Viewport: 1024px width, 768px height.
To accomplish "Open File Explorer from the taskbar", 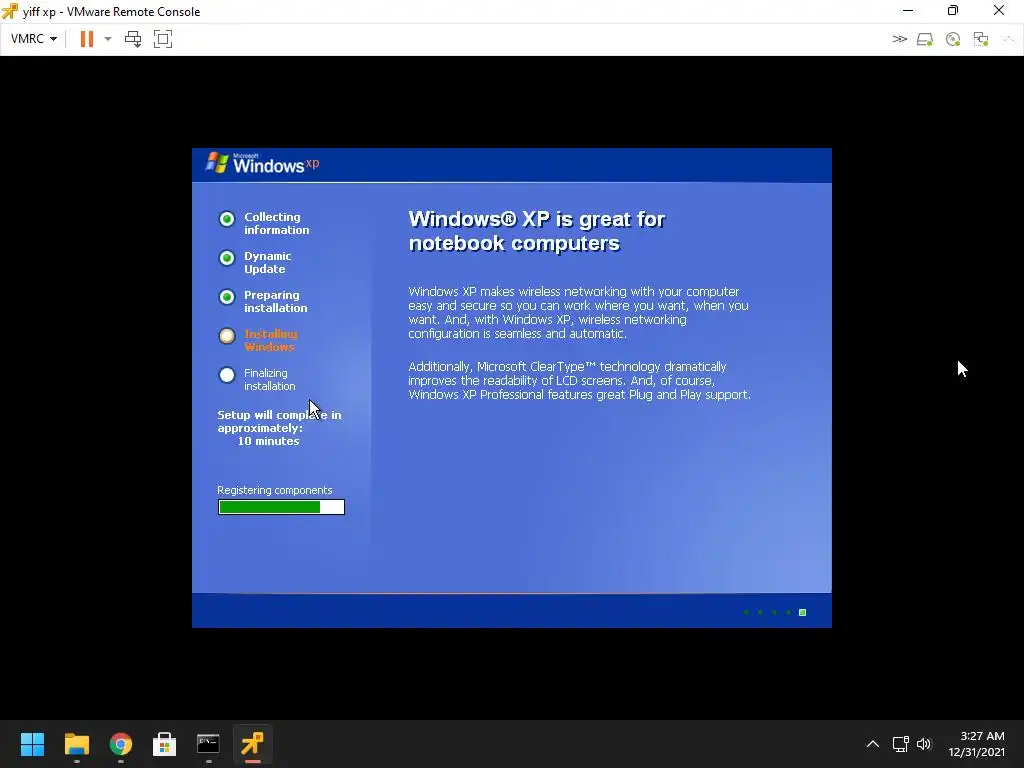I will click(x=76, y=744).
